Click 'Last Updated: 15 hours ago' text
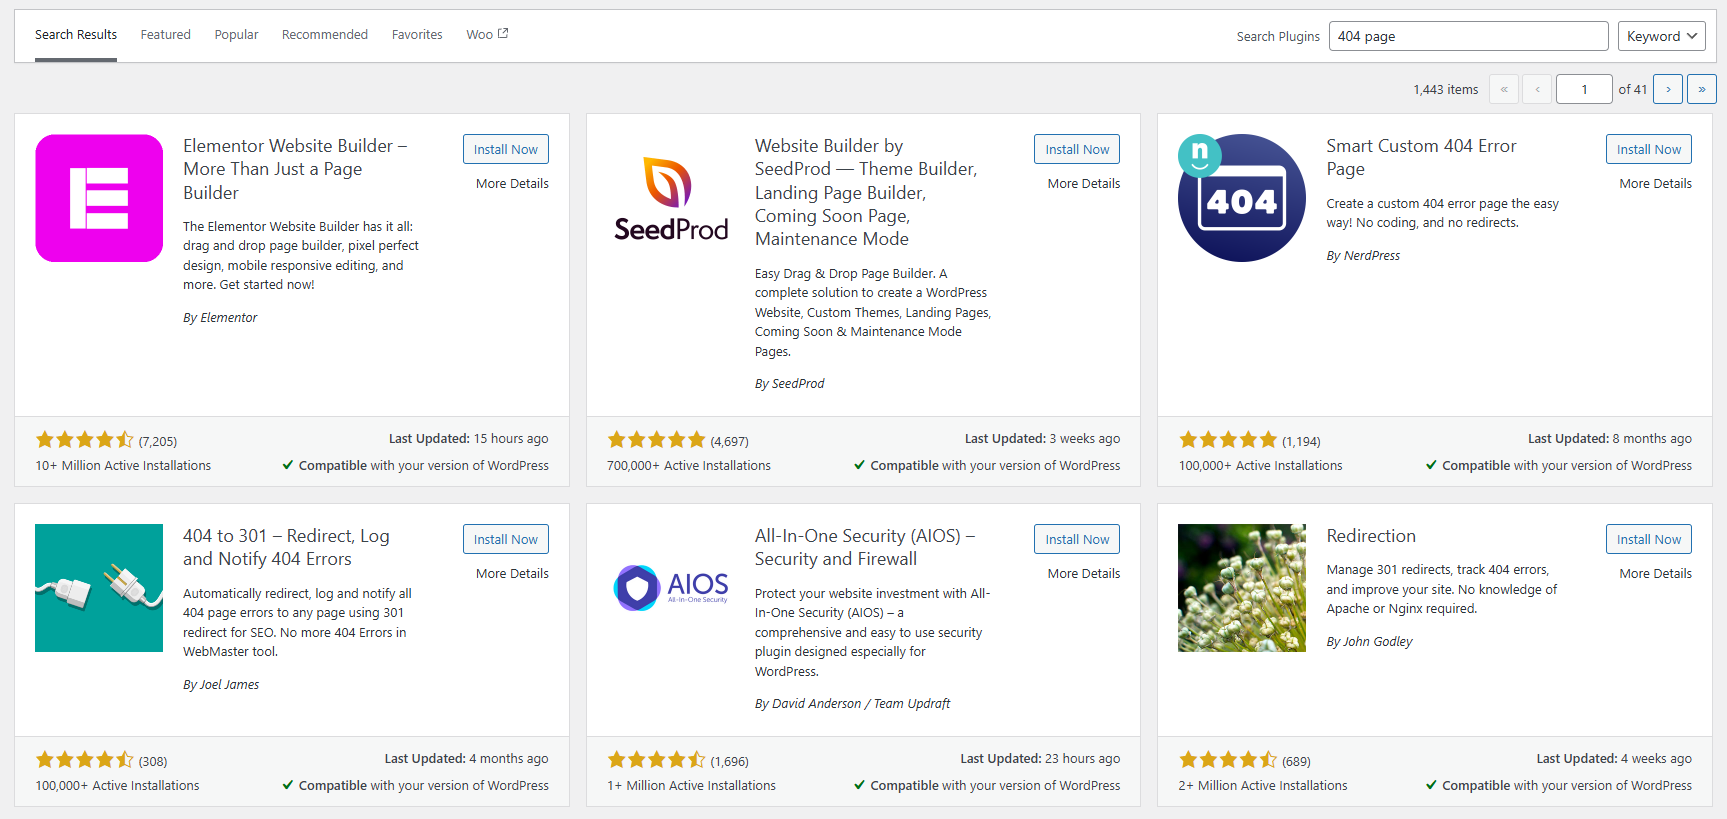The height and width of the screenshot is (819, 1727). tap(469, 439)
